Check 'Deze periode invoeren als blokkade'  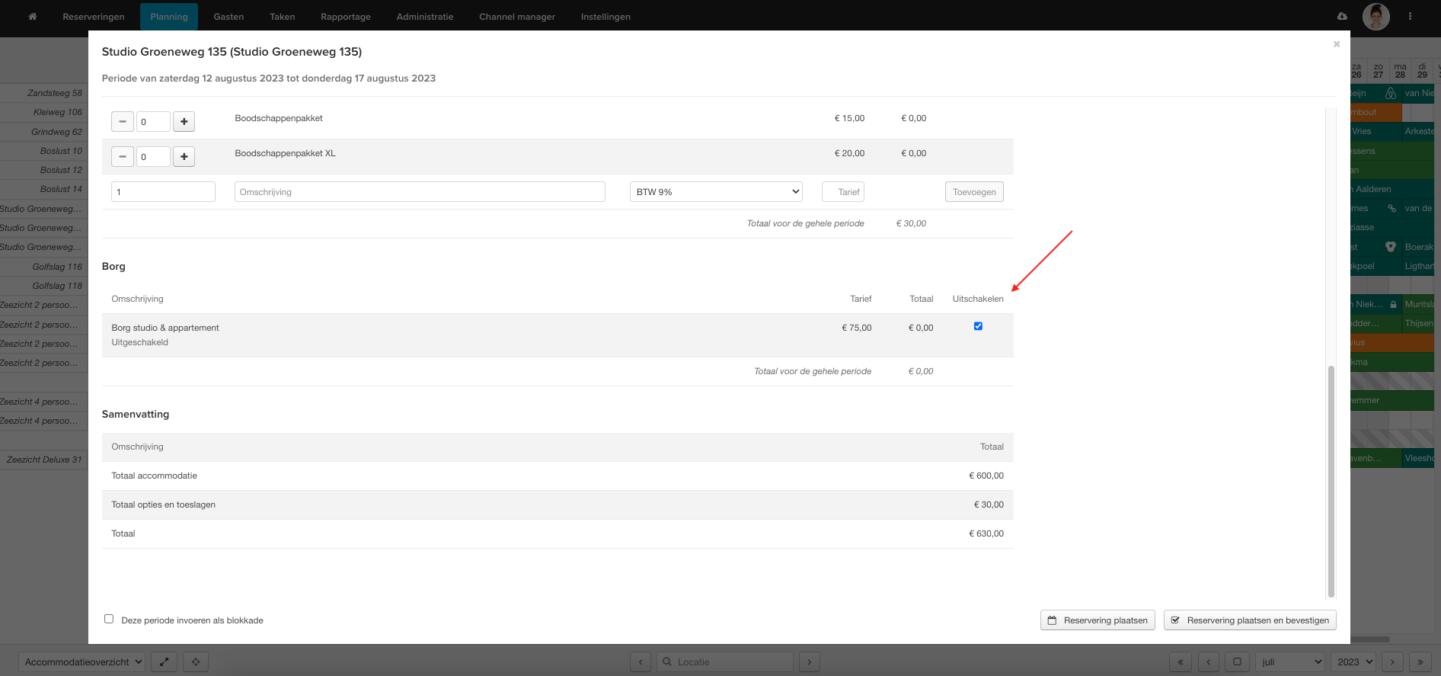point(109,619)
